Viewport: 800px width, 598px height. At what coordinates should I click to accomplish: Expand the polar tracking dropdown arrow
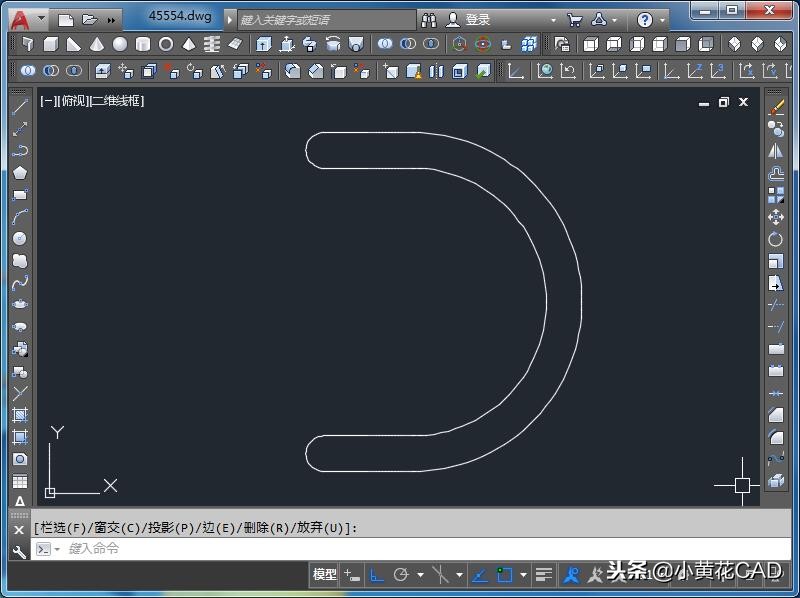420,575
